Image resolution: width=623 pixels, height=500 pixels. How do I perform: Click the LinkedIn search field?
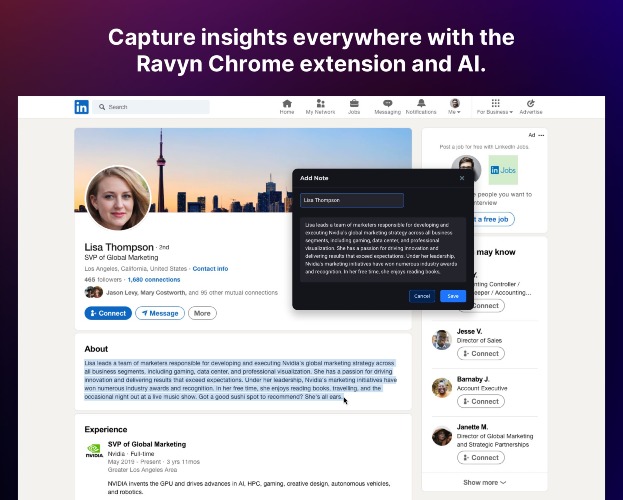[x=151, y=107]
